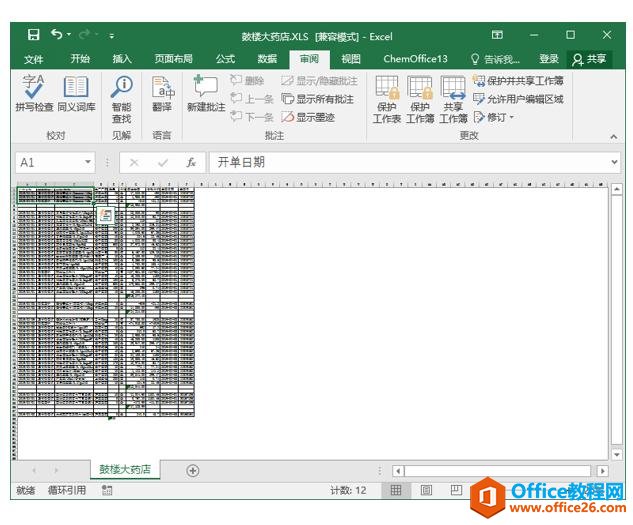This screenshot has width=633, height=525.
Task: Switch to the 插入 tab
Action: (122, 59)
